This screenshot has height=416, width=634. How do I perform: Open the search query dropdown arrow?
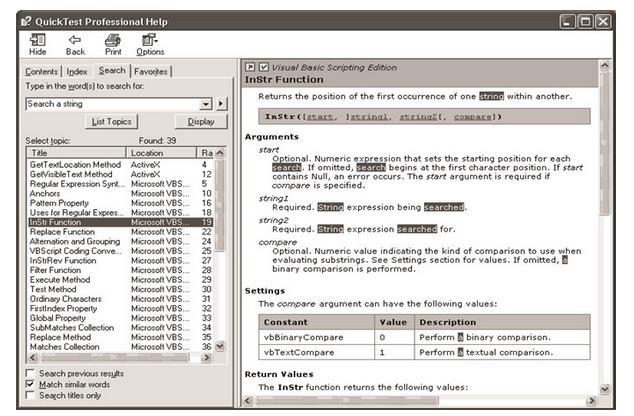coord(206,104)
